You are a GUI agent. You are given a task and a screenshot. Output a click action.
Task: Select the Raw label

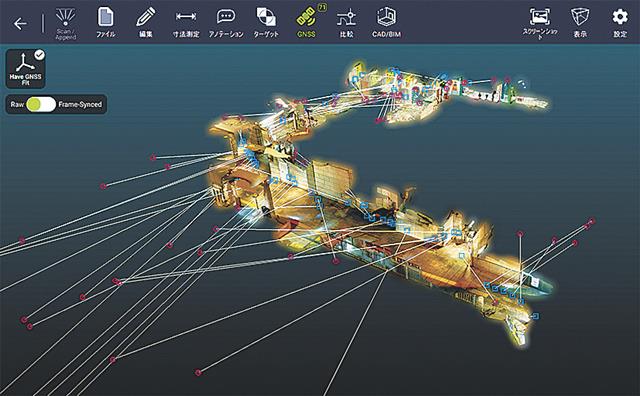pos(17,105)
